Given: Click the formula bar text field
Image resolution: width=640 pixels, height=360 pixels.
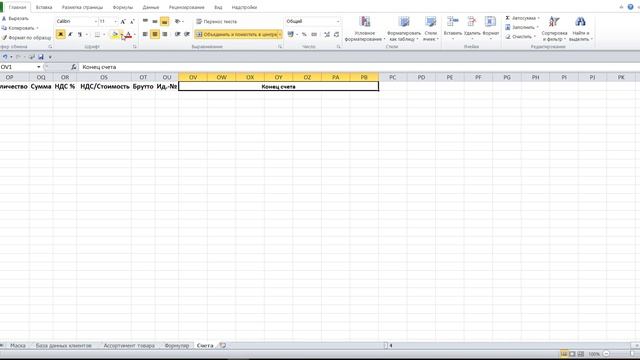Looking at the screenshot, I should click(359, 67).
